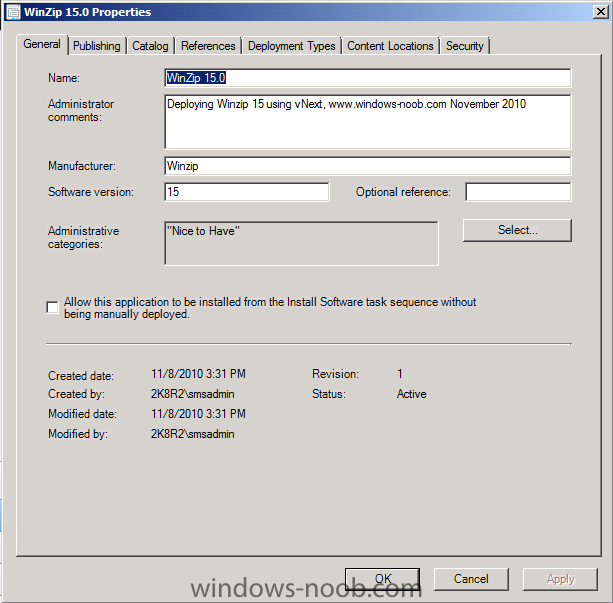This screenshot has width=613, height=603.
Task: Click Select... to choose administrative categories
Action: [x=517, y=230]
